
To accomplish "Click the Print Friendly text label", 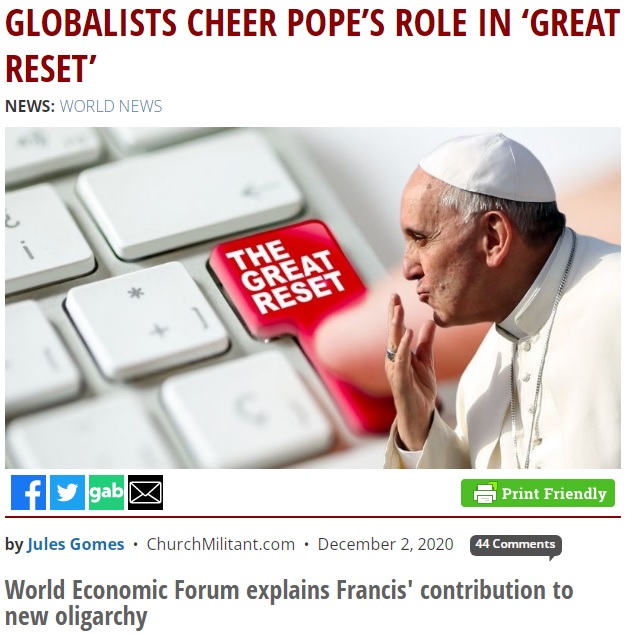I will point(554,494).
